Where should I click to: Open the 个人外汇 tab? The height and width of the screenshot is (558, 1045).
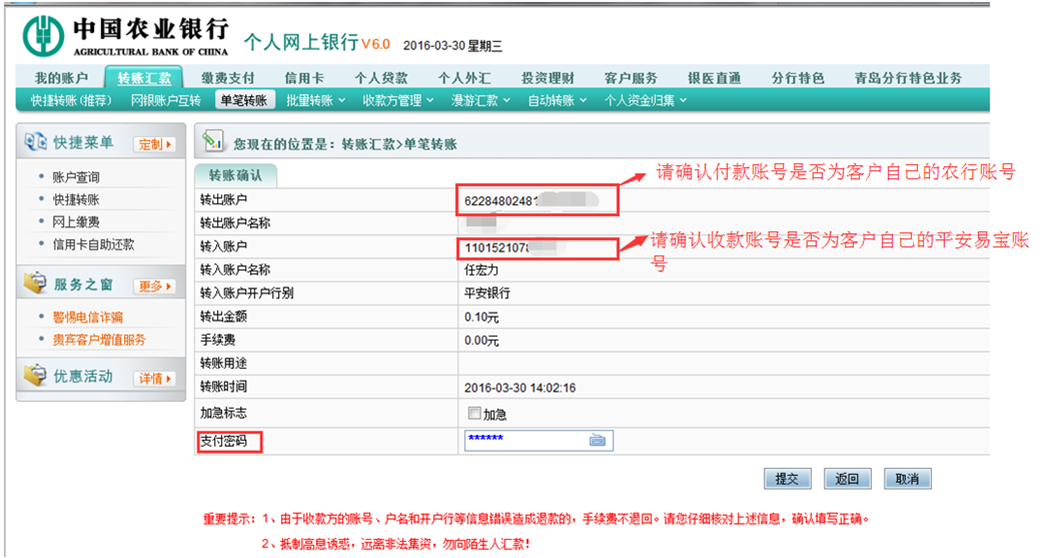465,78
